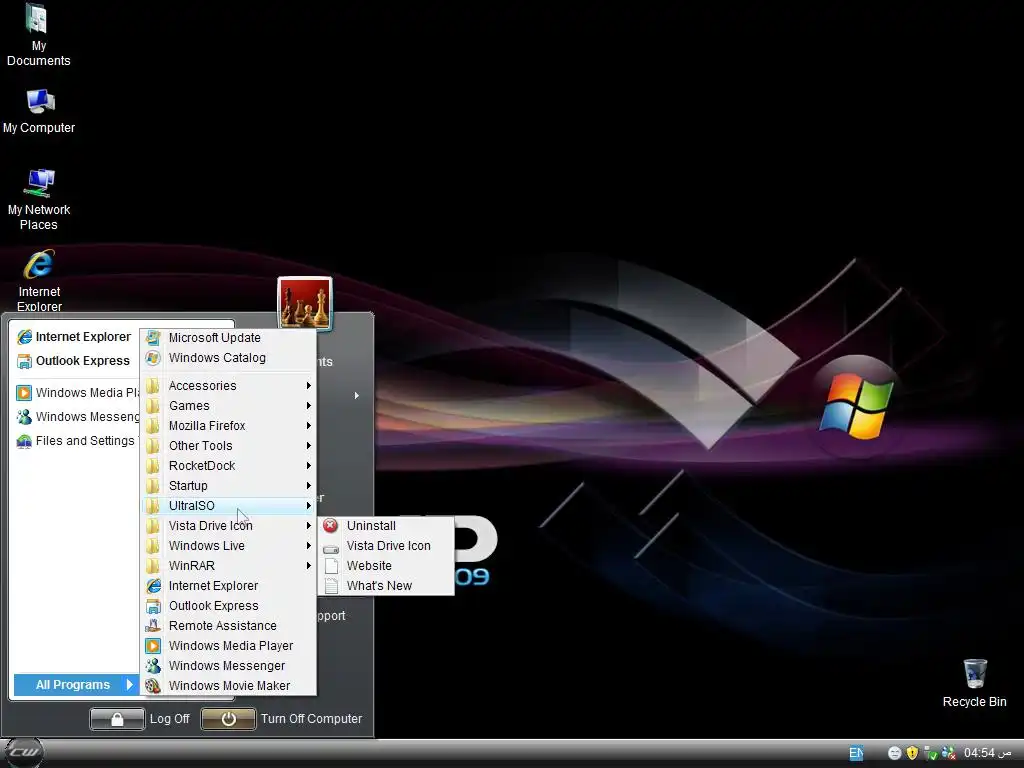Click the Messenger tray icon with red X

pos(949,753)
